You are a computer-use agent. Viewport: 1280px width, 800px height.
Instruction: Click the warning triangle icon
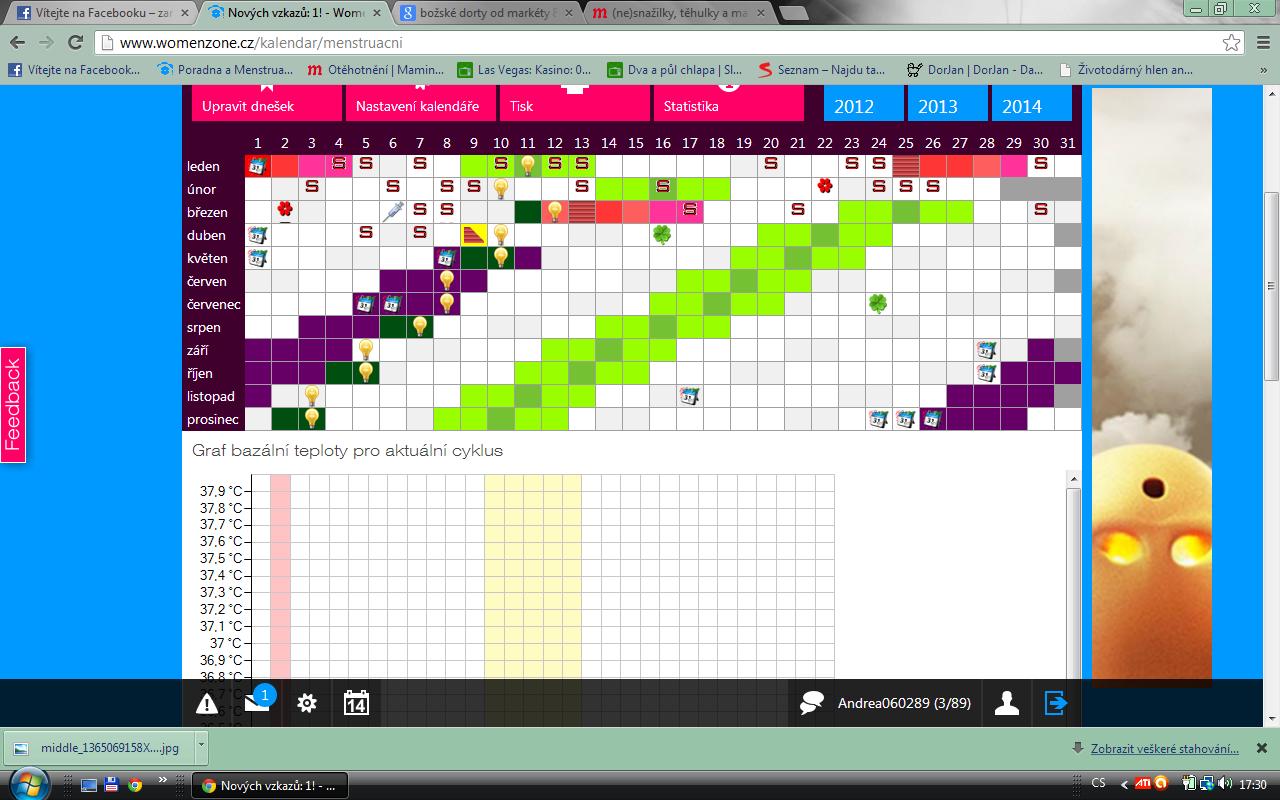(x=207, y=704)
